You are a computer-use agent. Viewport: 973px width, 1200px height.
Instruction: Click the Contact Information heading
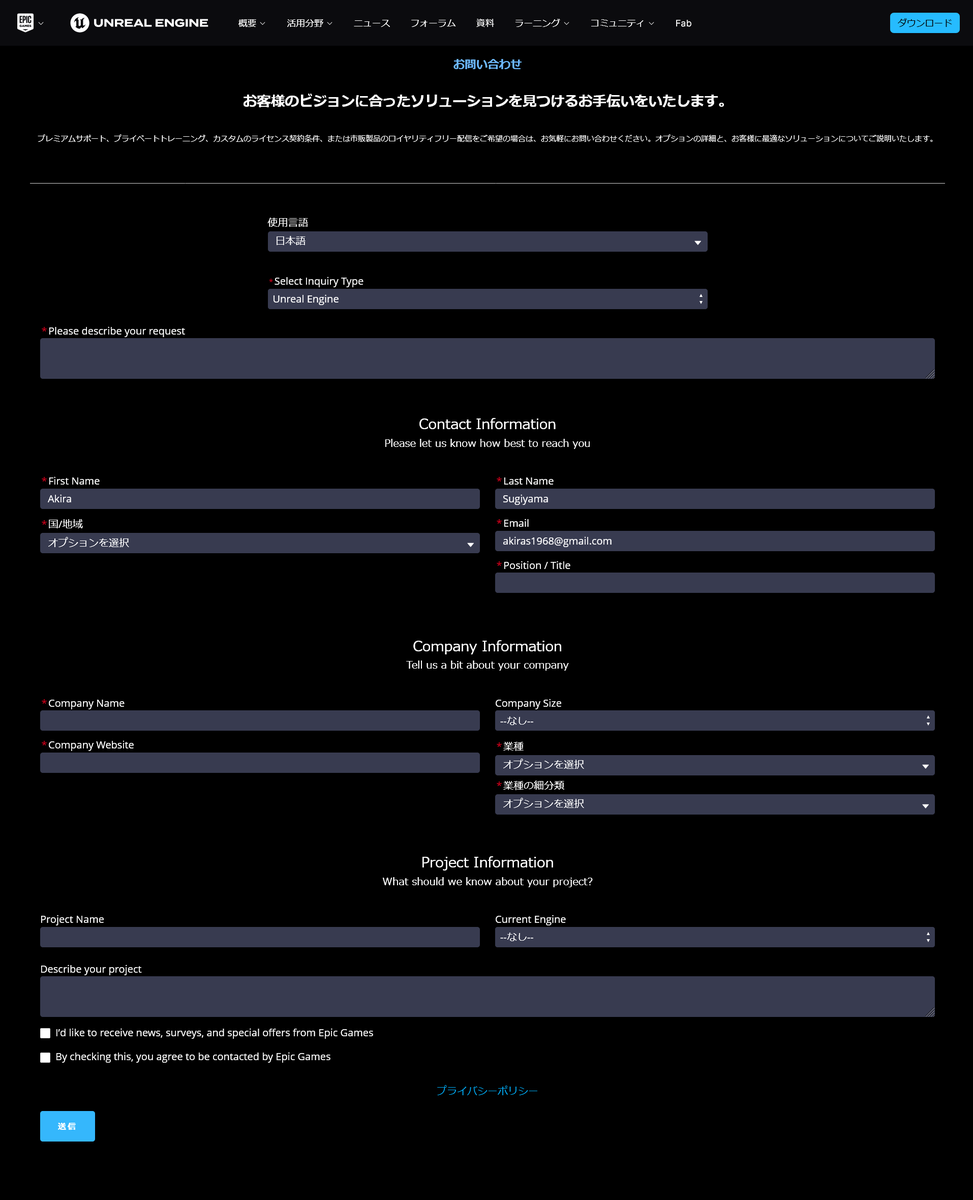[487, 424]
